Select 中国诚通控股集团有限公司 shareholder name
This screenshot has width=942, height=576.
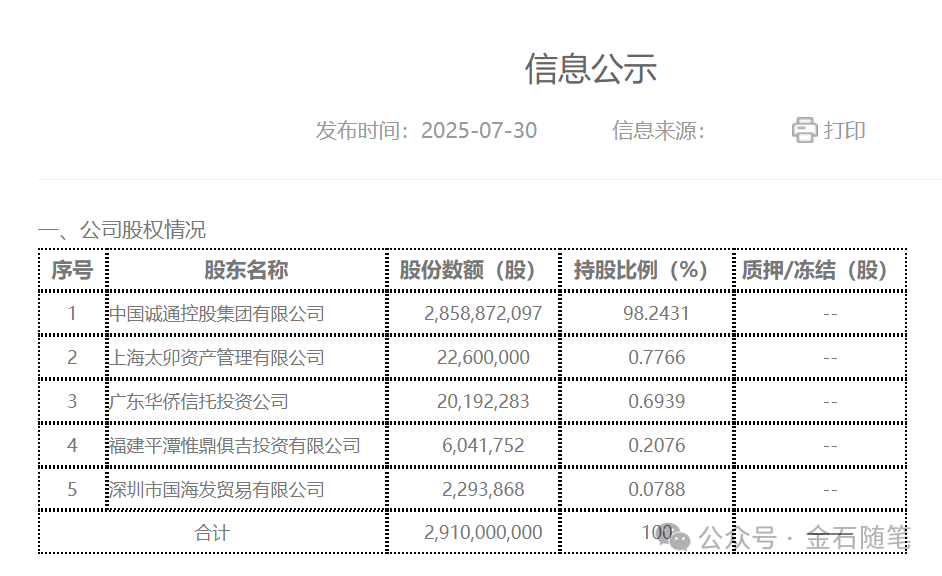pos(217,314)
